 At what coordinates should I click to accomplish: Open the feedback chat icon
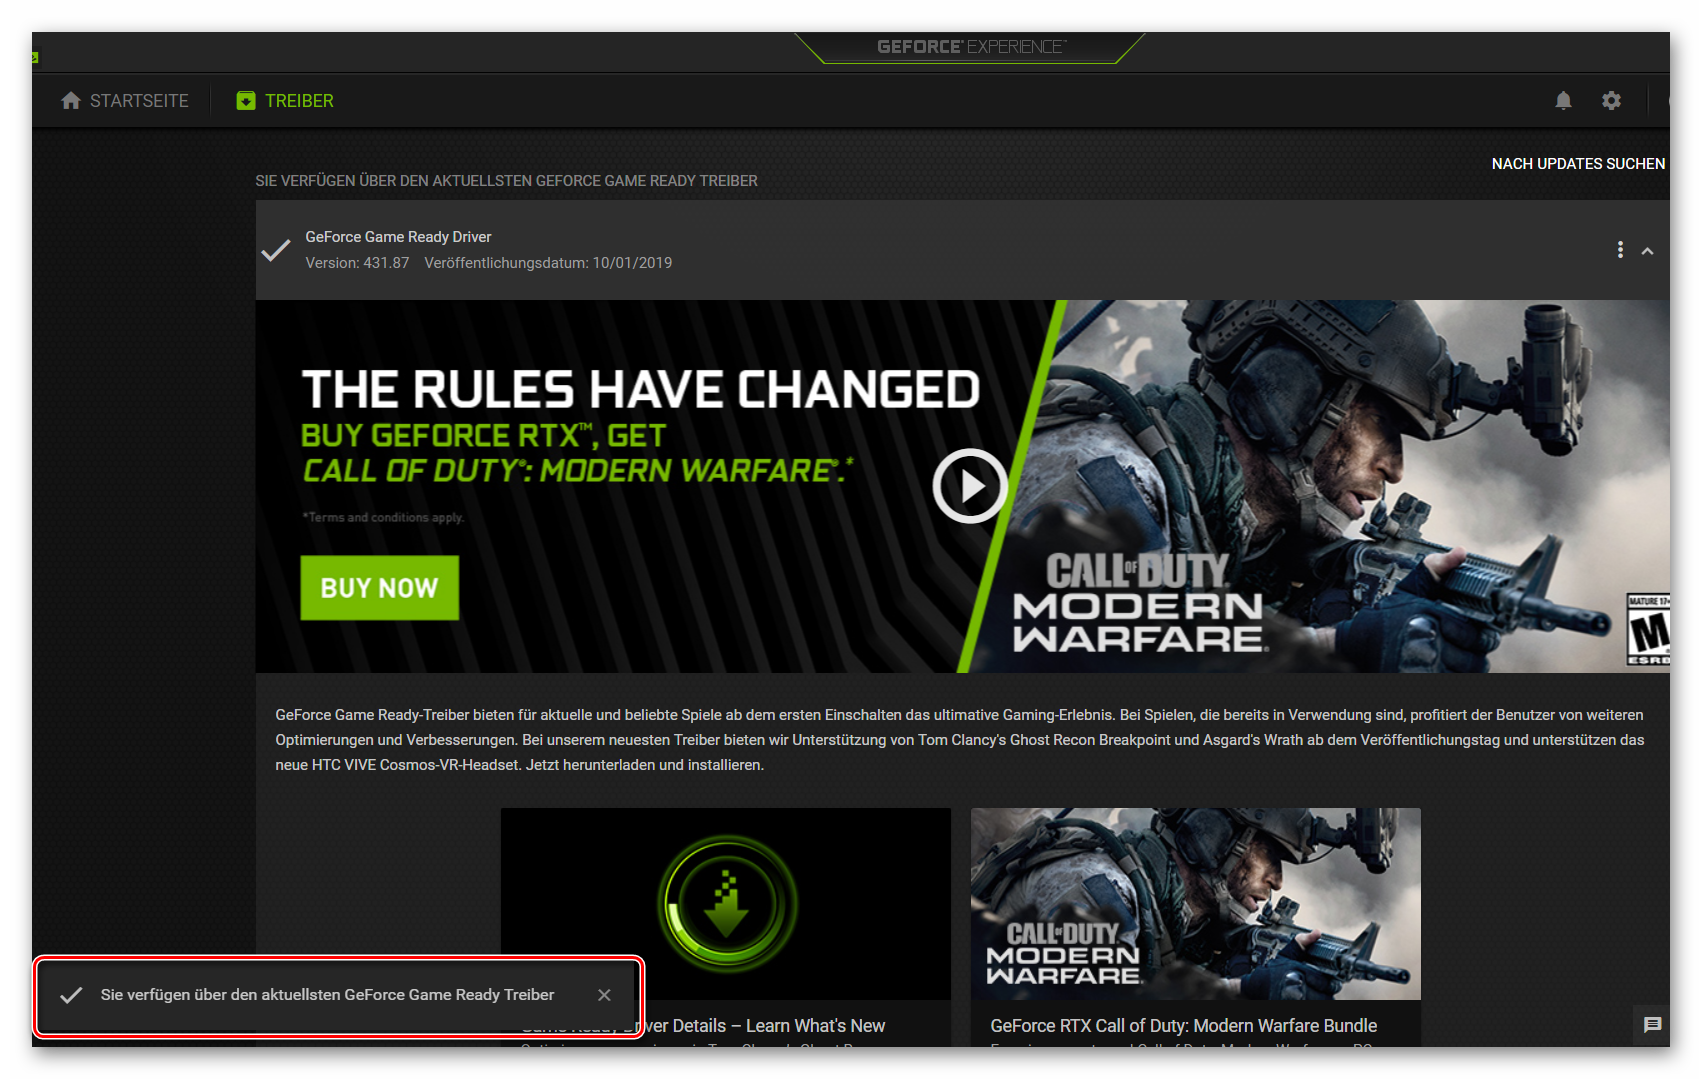(1652, 1025)
